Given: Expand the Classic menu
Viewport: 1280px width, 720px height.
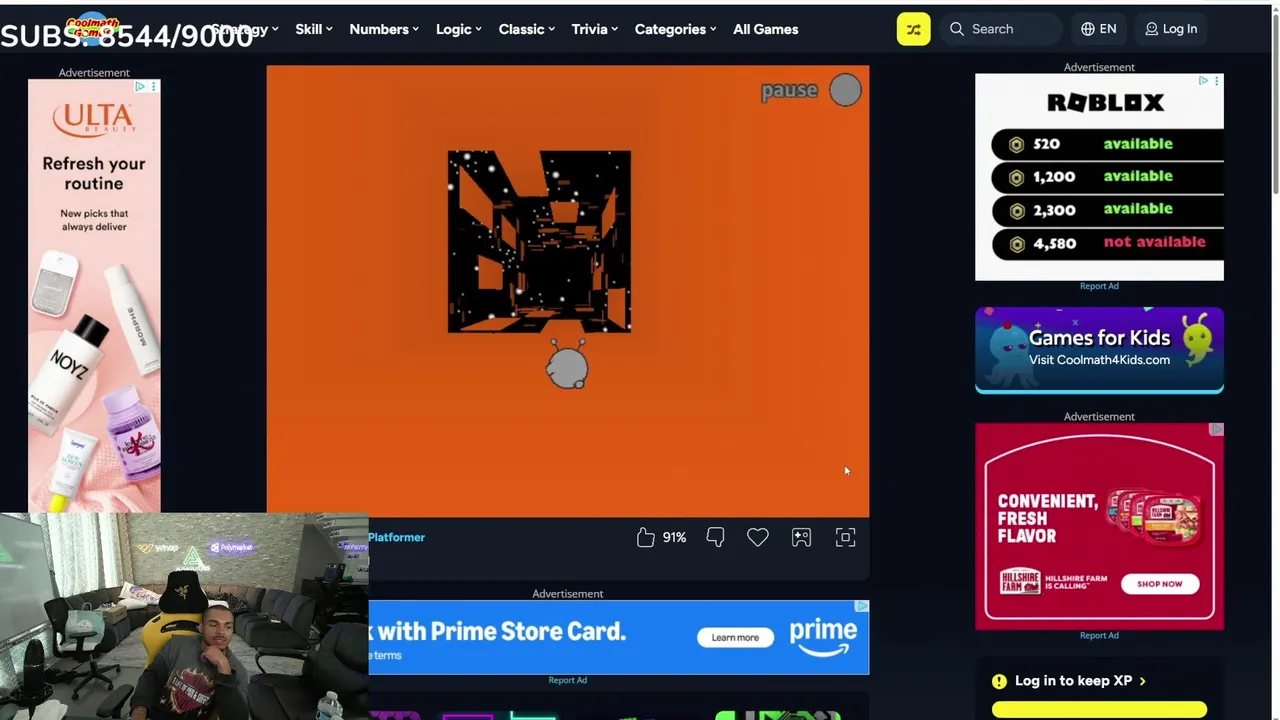Looking at the screenshot, I should click(527, 29).
